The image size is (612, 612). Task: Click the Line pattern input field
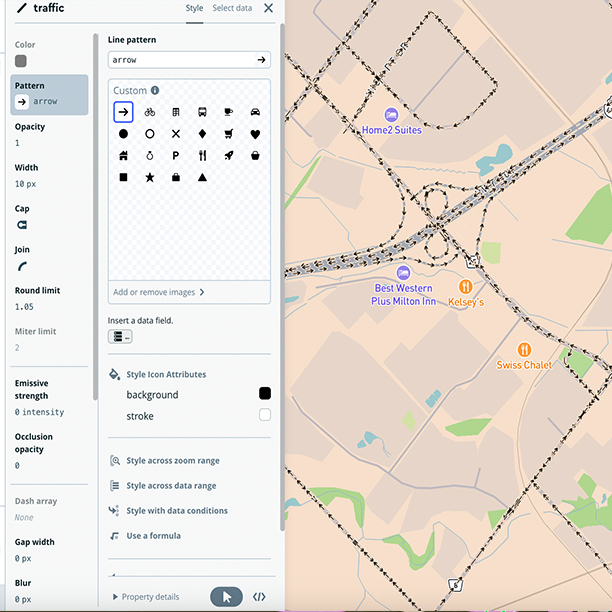click(x=189, y=60)
